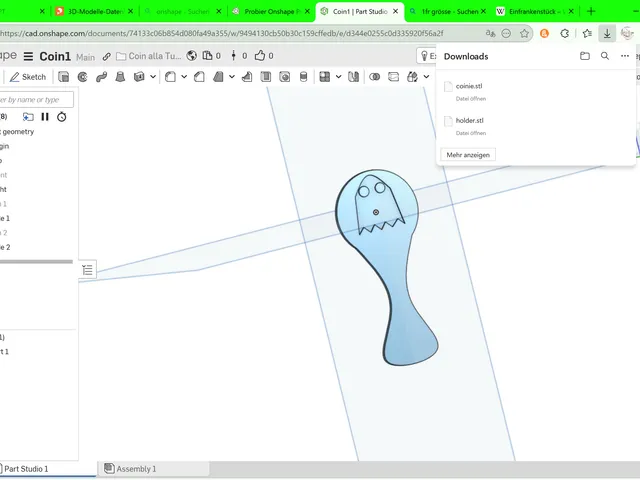640x480 pixels.
Task: Select the Hole tool
Action: (x=284, y=77)
